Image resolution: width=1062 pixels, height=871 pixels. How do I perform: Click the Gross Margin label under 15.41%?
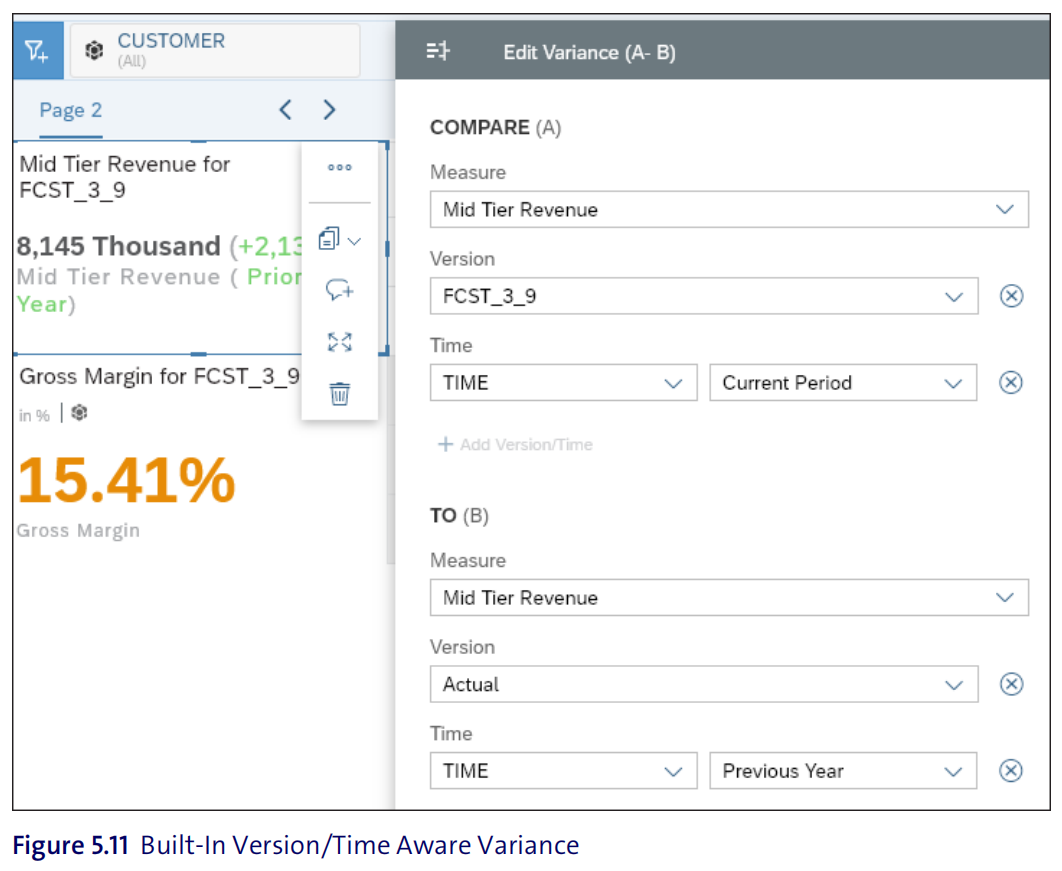coord(79,530)
